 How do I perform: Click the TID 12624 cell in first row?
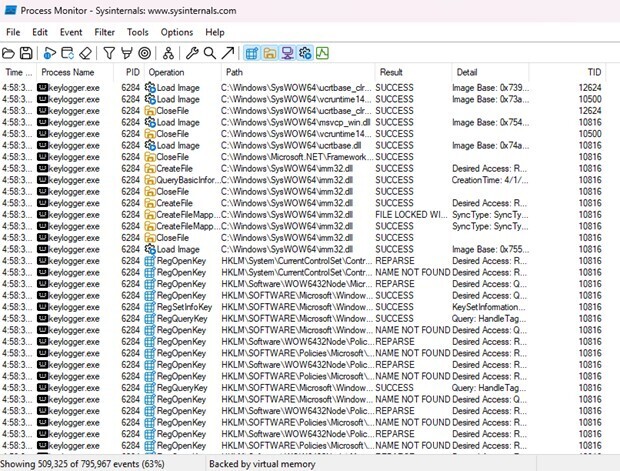pyautogui.click(x=590, y=88)
